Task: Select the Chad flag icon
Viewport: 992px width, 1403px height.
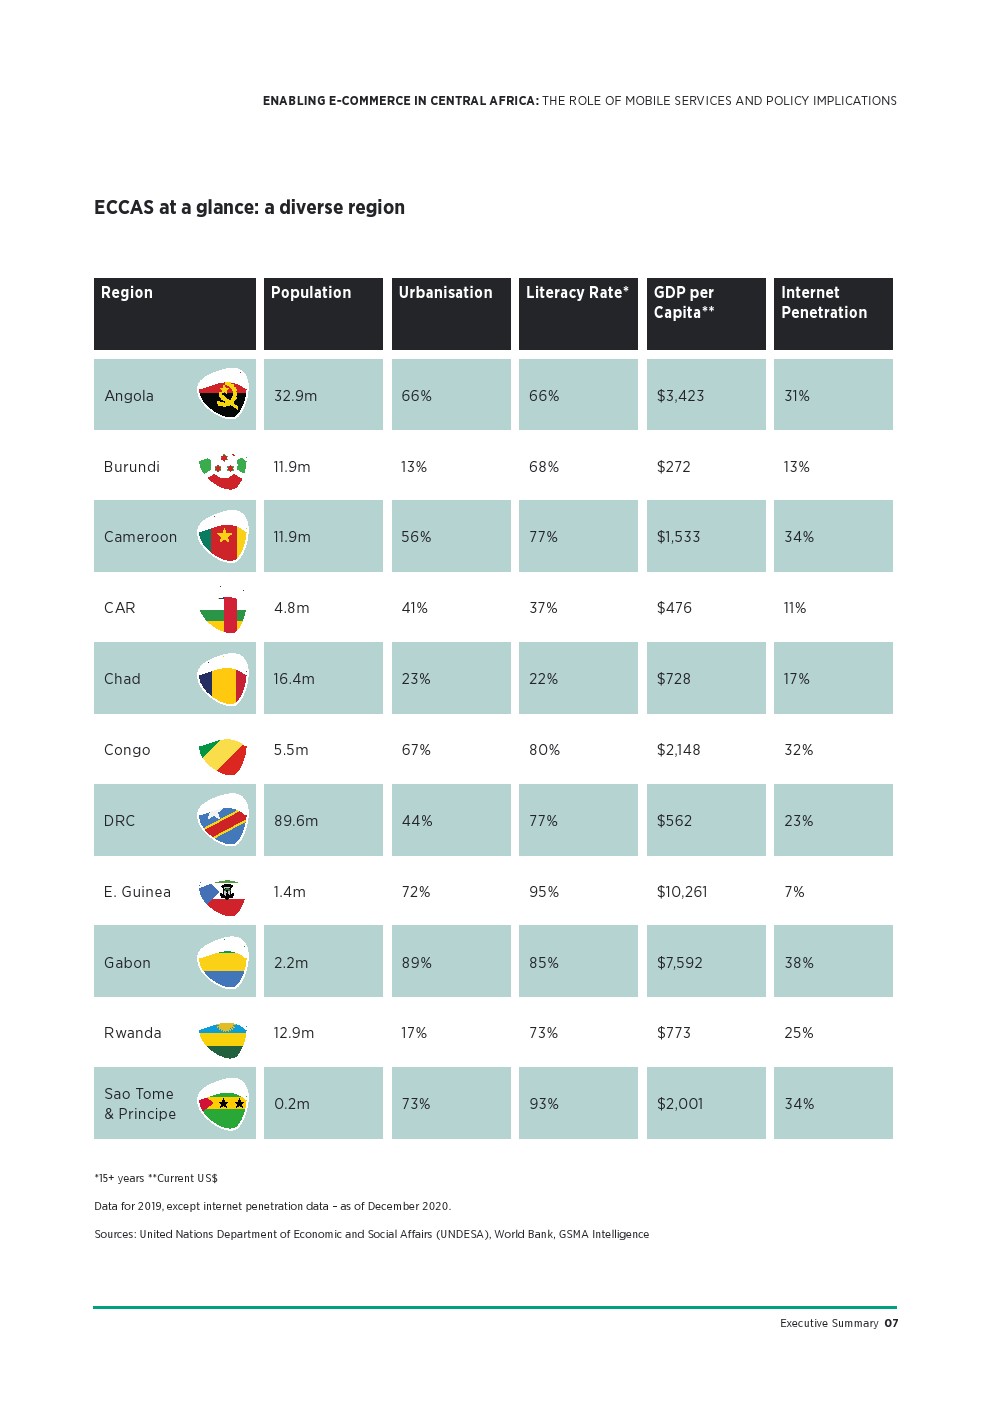Action: [x=222, y=679]
